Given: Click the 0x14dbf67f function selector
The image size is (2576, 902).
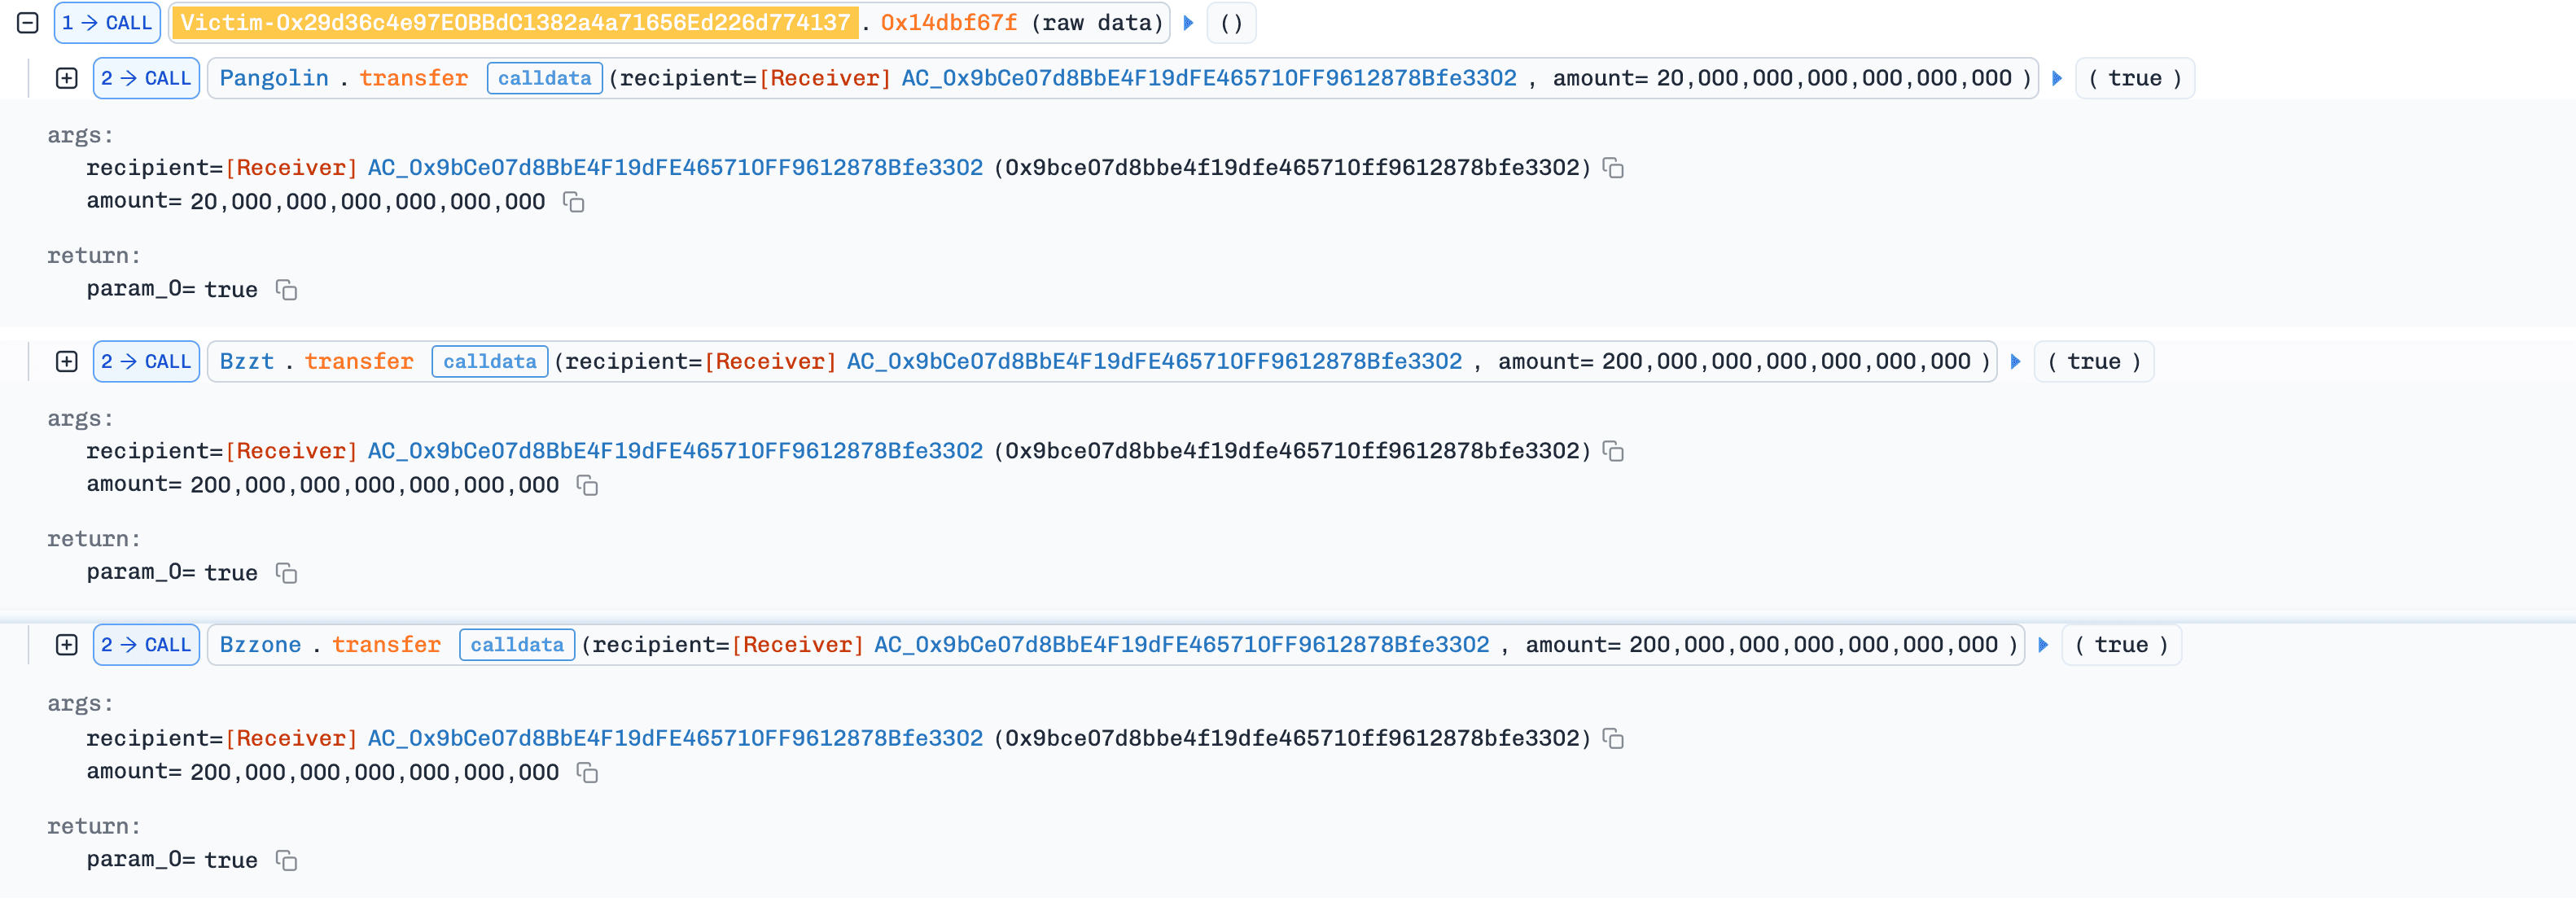Looking at the screenshot, I should (x=948, y=22).
